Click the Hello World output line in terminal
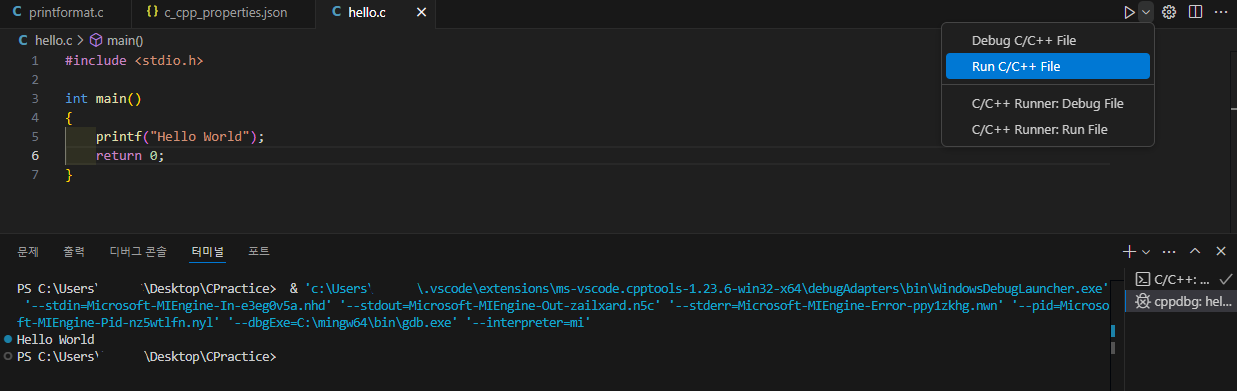 (55, 340)
